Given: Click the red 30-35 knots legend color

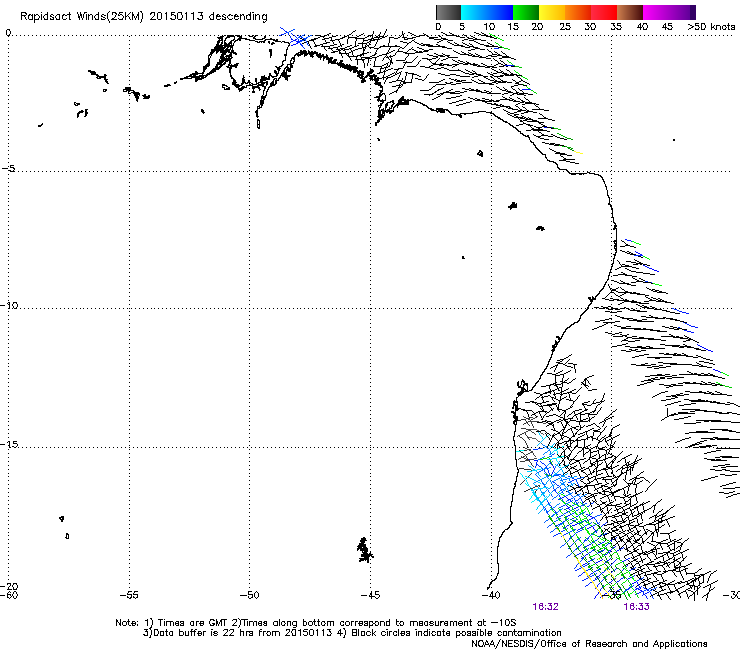Looking at the screenshot, I should tap(604, 12).
